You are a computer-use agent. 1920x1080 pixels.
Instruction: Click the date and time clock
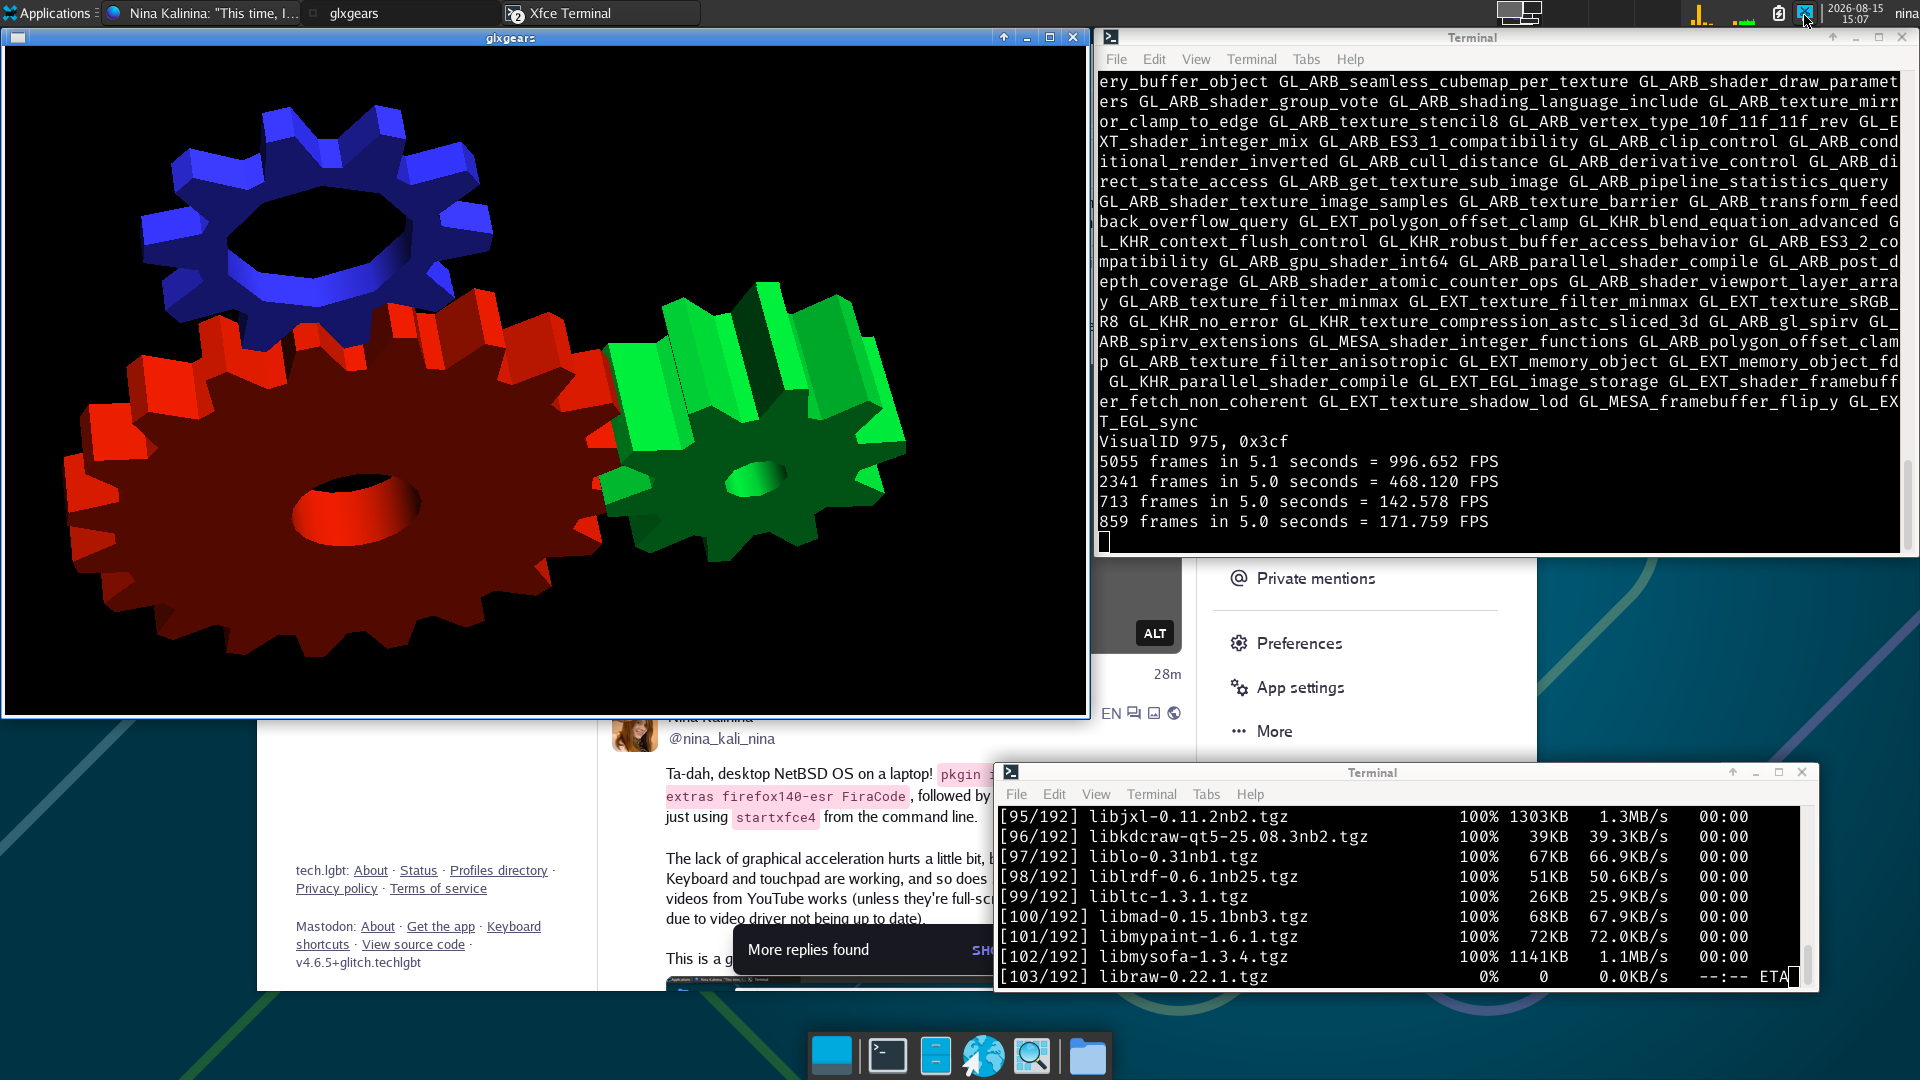coord(1855,13)
